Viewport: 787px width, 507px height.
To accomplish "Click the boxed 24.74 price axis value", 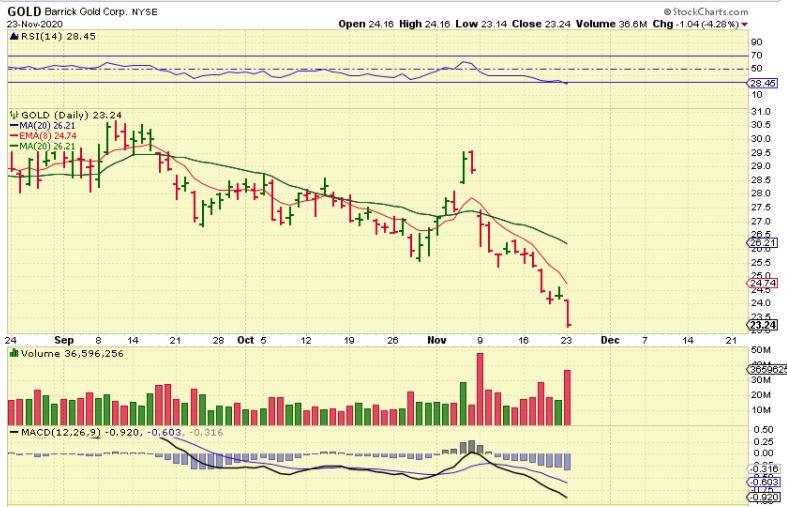I will (x=763, y=284).
